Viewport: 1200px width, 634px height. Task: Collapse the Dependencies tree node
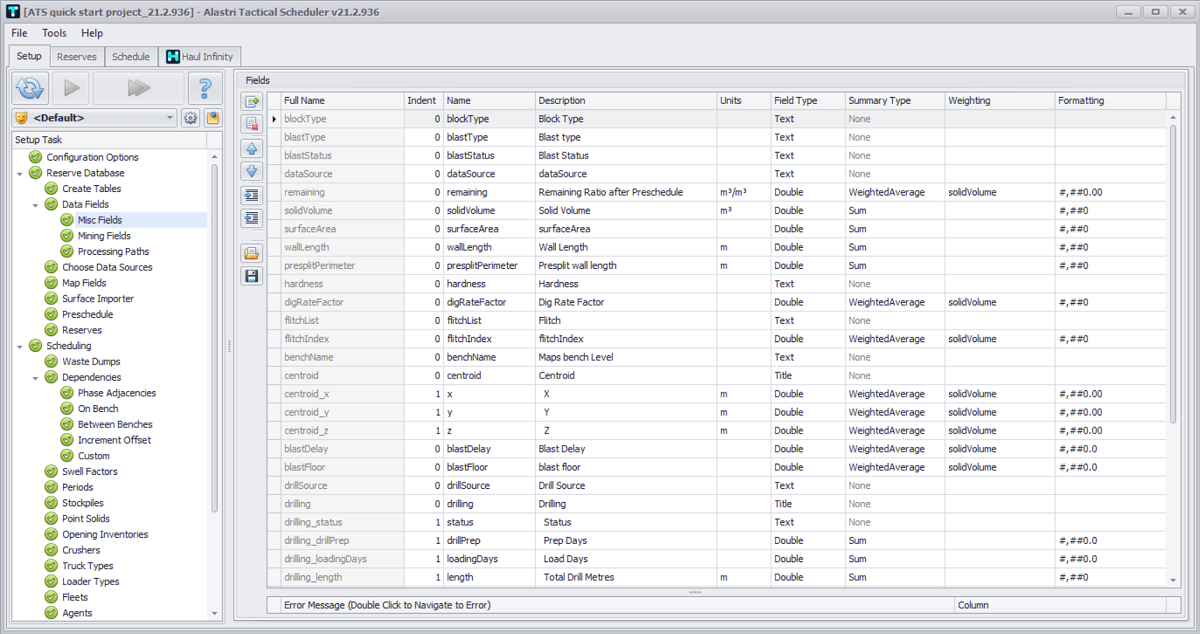pyautogui.click(x=37, y=377)
